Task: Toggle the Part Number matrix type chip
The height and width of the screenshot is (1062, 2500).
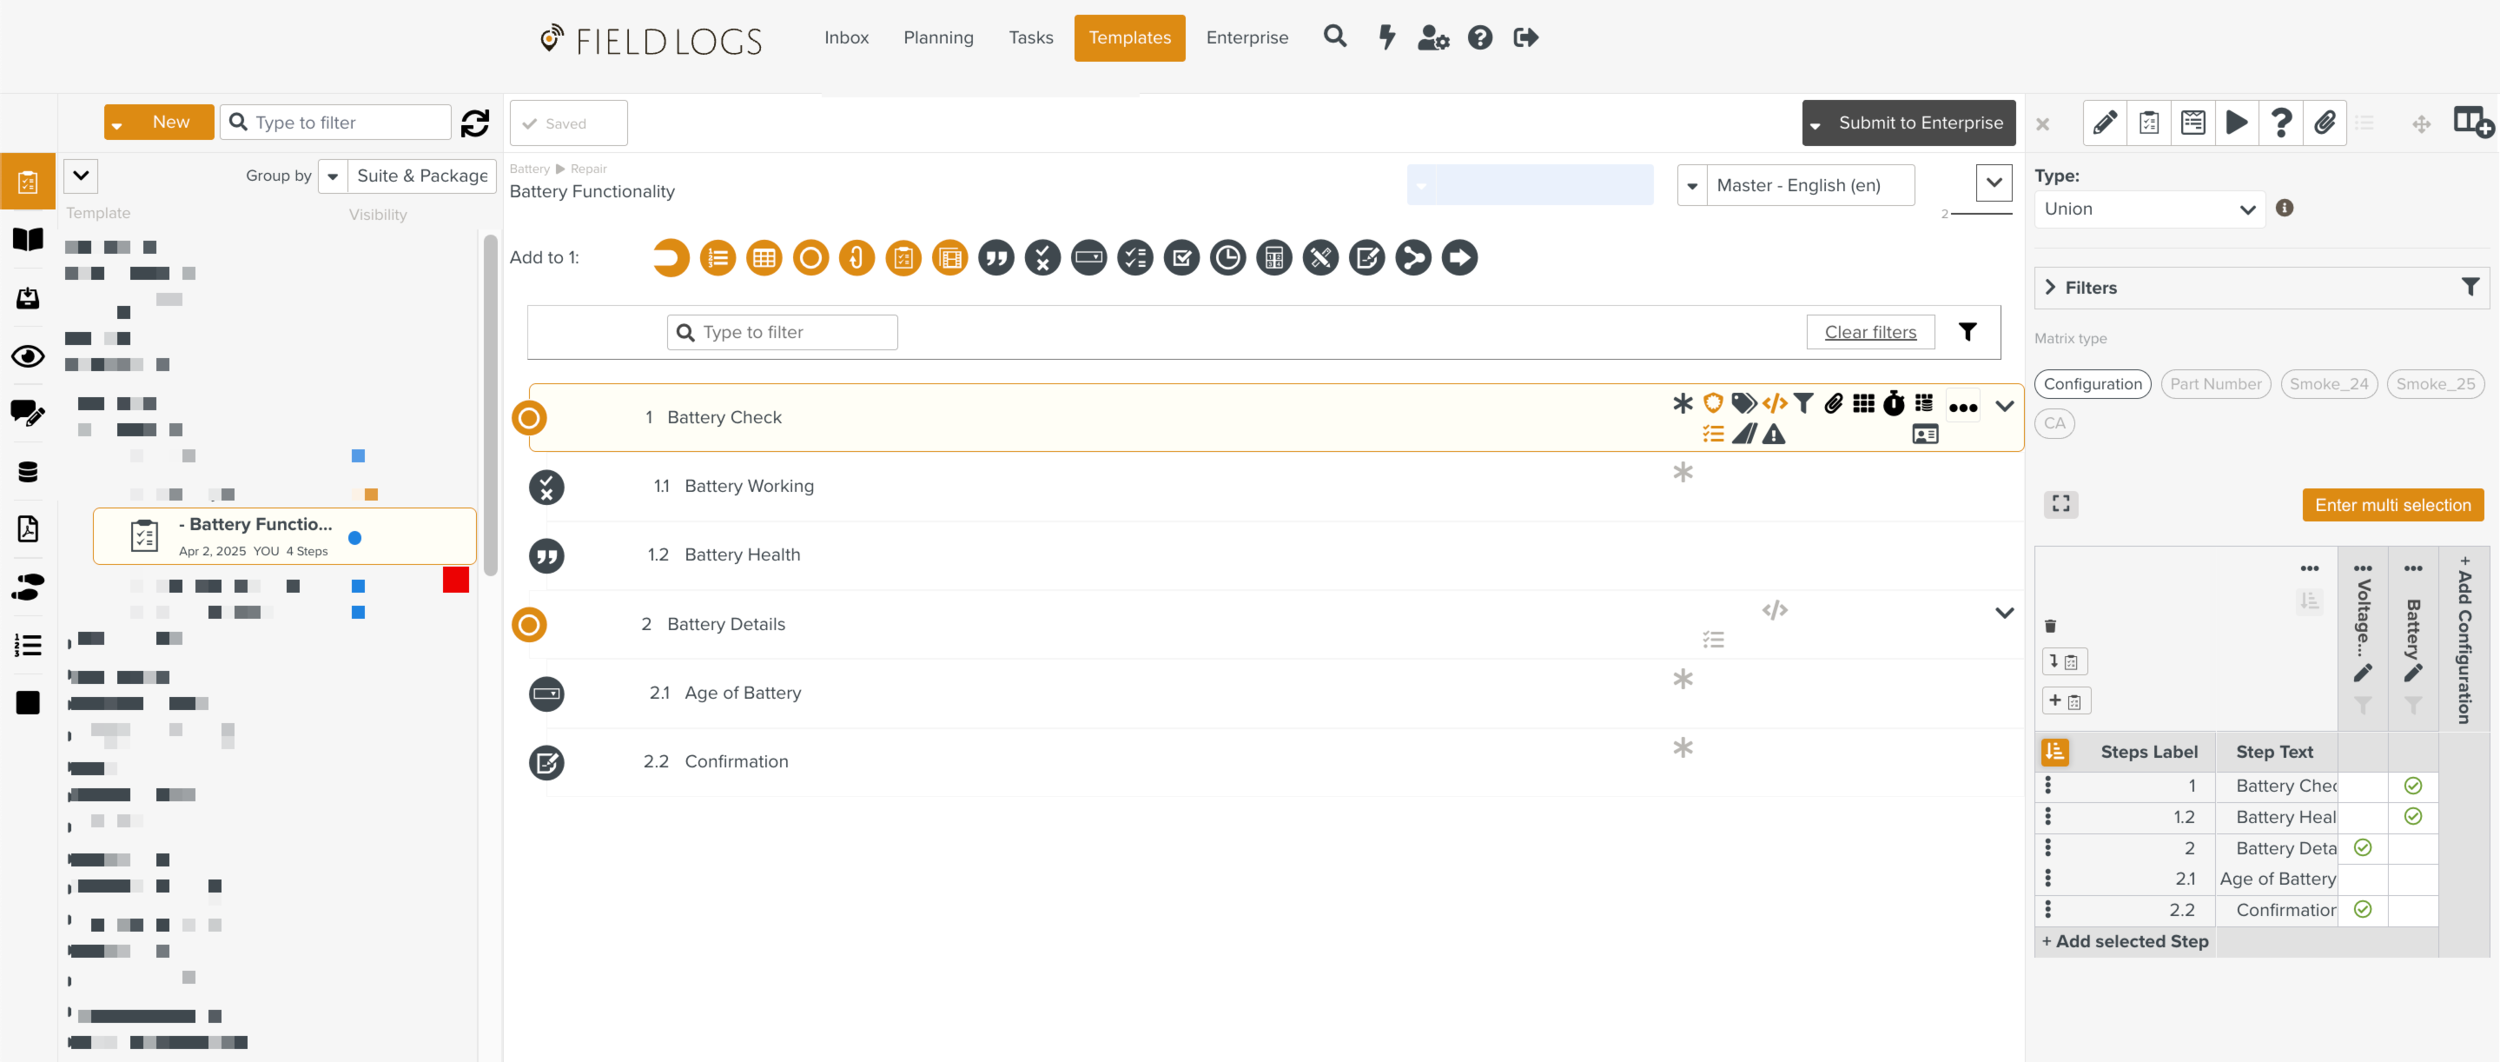Action: pos(2215,384)
